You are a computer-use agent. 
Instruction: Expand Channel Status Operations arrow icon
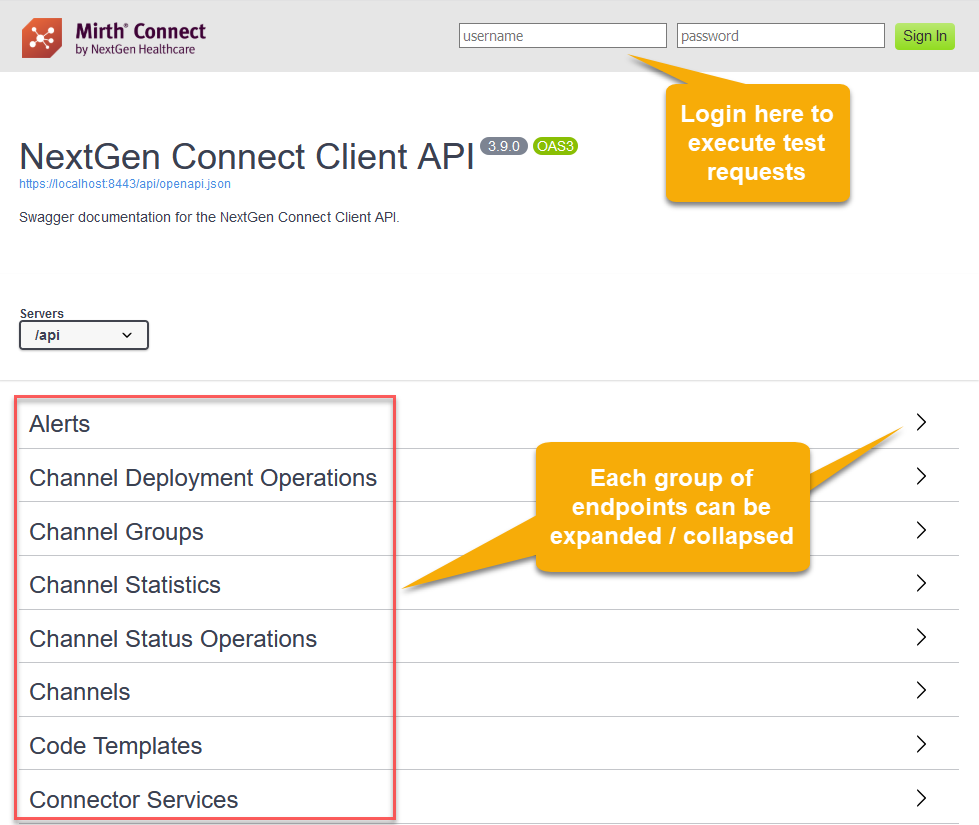[x=921, y=638]
